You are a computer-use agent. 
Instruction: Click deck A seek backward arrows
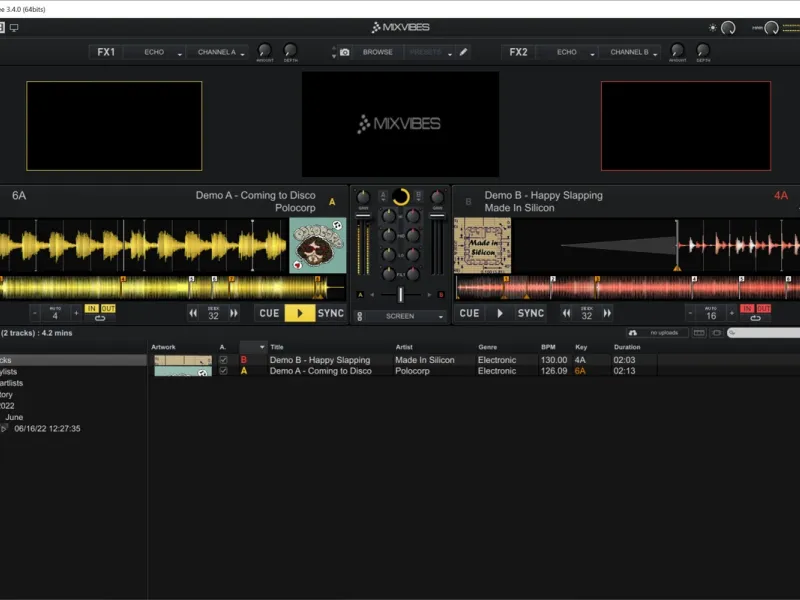point(193,313)
